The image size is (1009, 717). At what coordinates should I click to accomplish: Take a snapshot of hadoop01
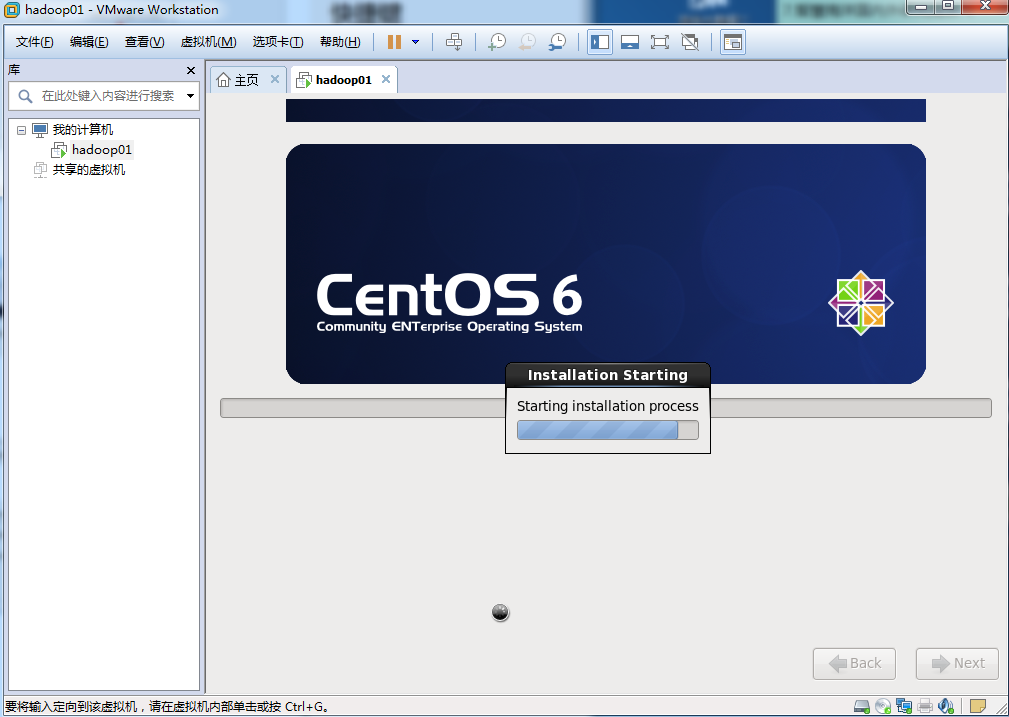pos(497,42)
